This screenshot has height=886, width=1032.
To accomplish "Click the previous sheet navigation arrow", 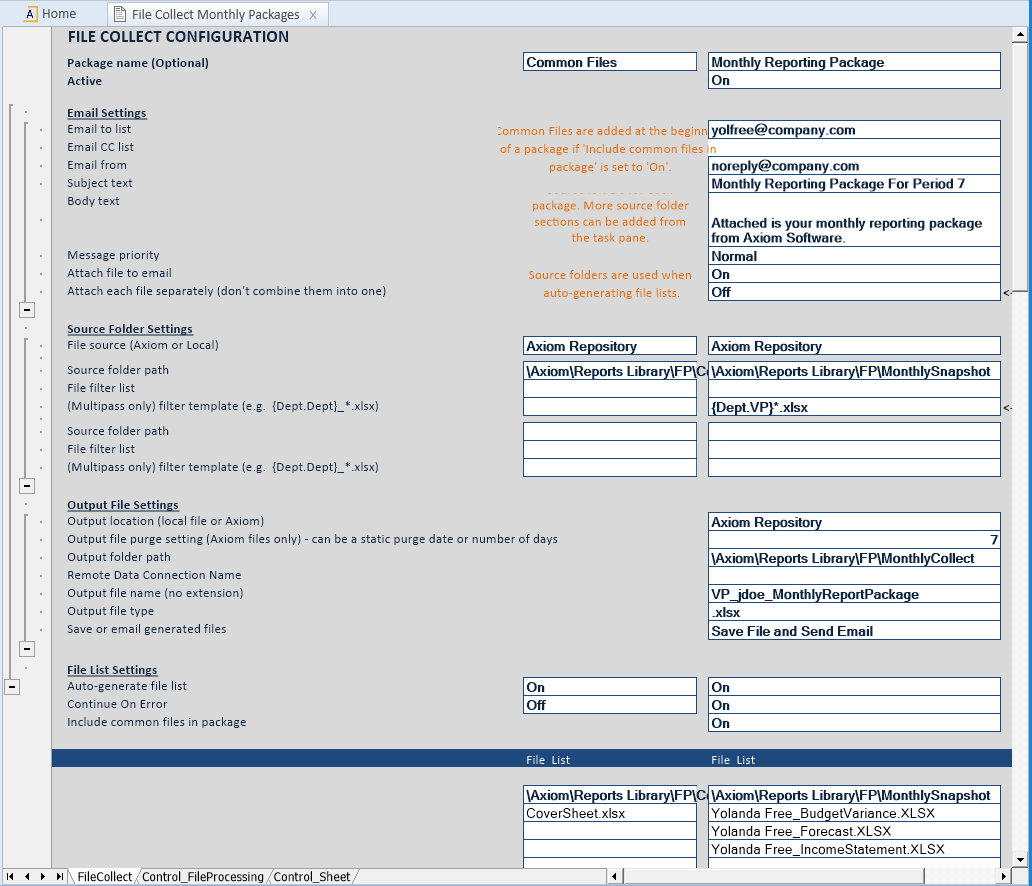I will (27, 876).
